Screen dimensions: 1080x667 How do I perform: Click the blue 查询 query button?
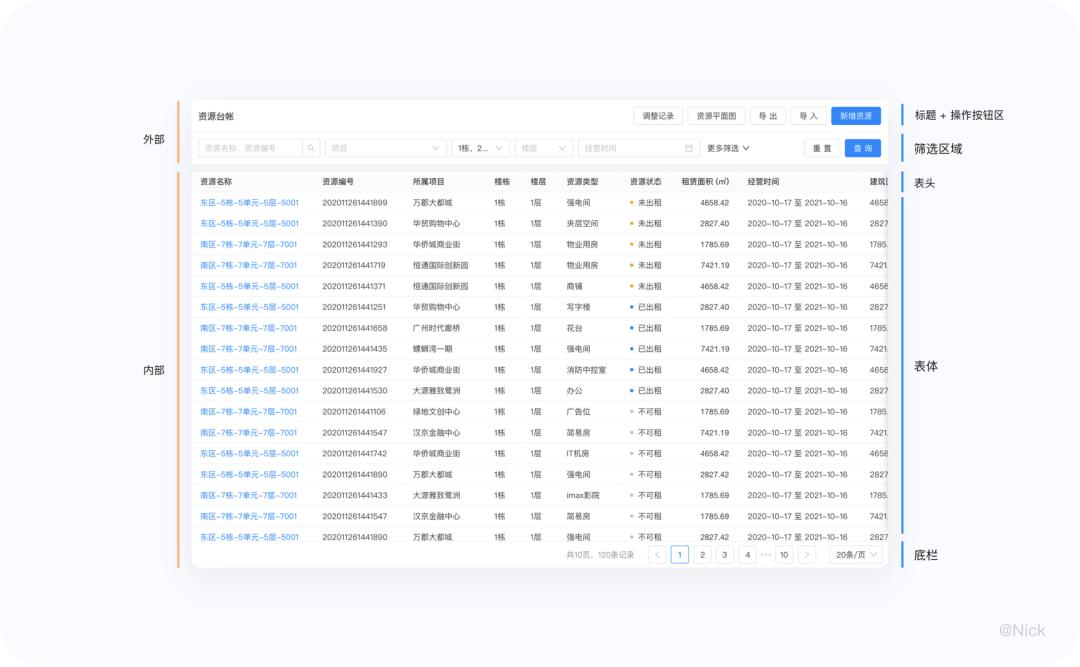(863, 147)
